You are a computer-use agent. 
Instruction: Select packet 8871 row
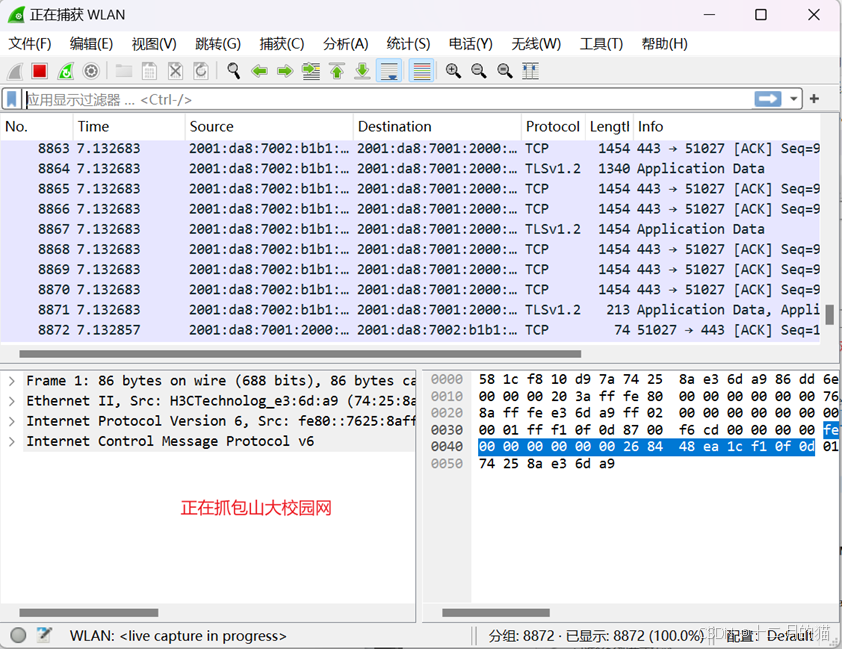tap(410, 310)
